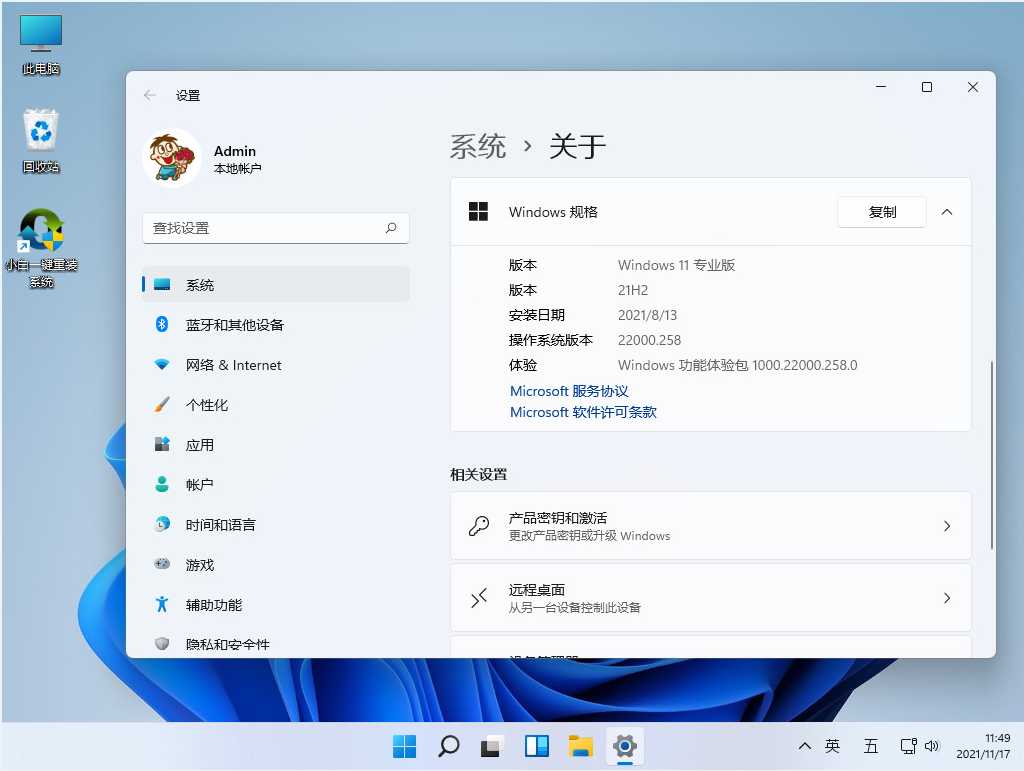Select the Gaming settings icon
This screenshot has width=1024, height=771.
(162, 564)
